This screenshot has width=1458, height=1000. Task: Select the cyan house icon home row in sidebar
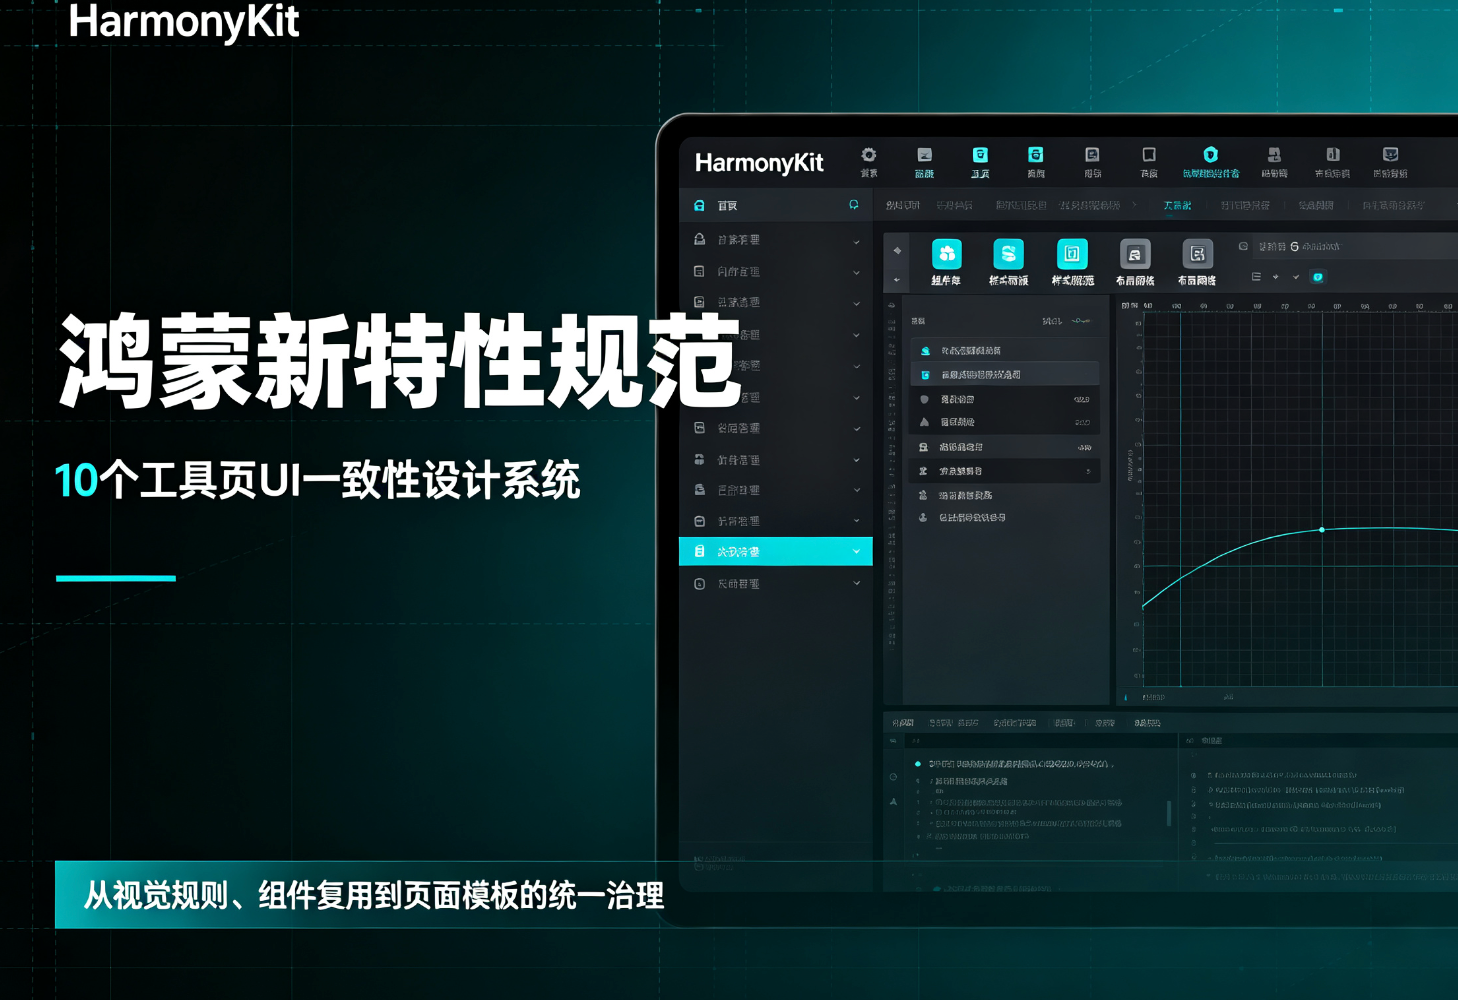point(775,205)
